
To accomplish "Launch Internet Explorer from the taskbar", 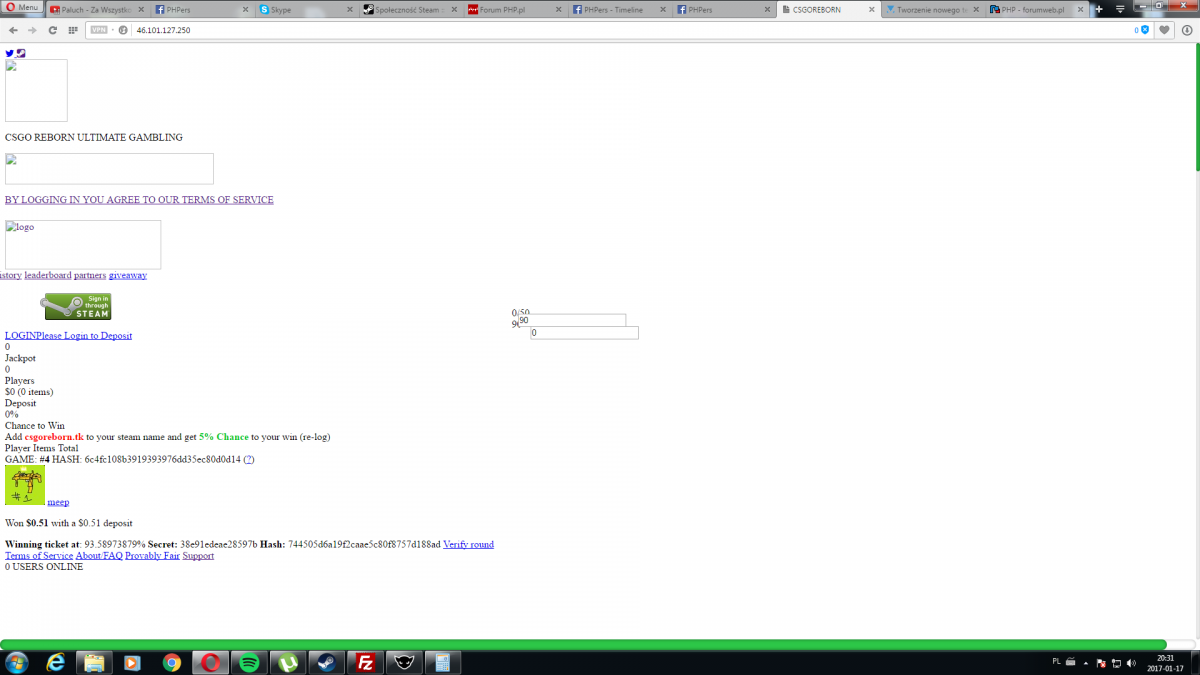I will [56, 663].
